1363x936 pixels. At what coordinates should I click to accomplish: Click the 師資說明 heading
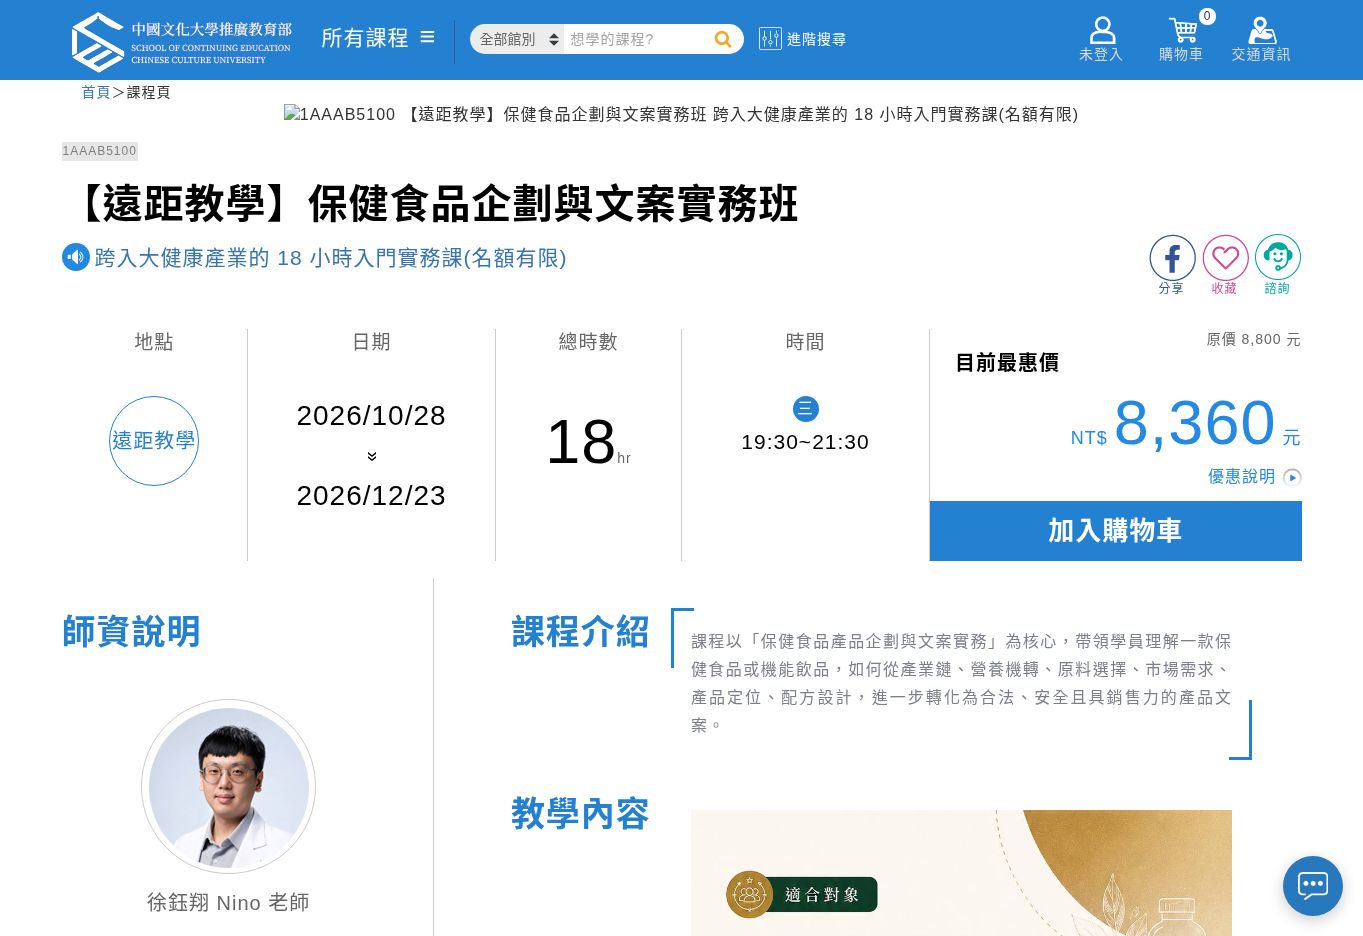coord(131,632)
